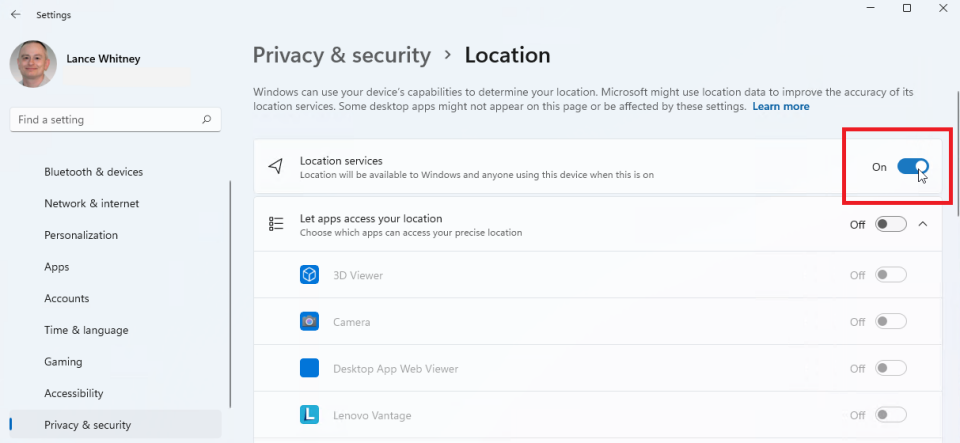
Task: Click the Desktop App Web Viewer icon
Action: tap(309, 368)
